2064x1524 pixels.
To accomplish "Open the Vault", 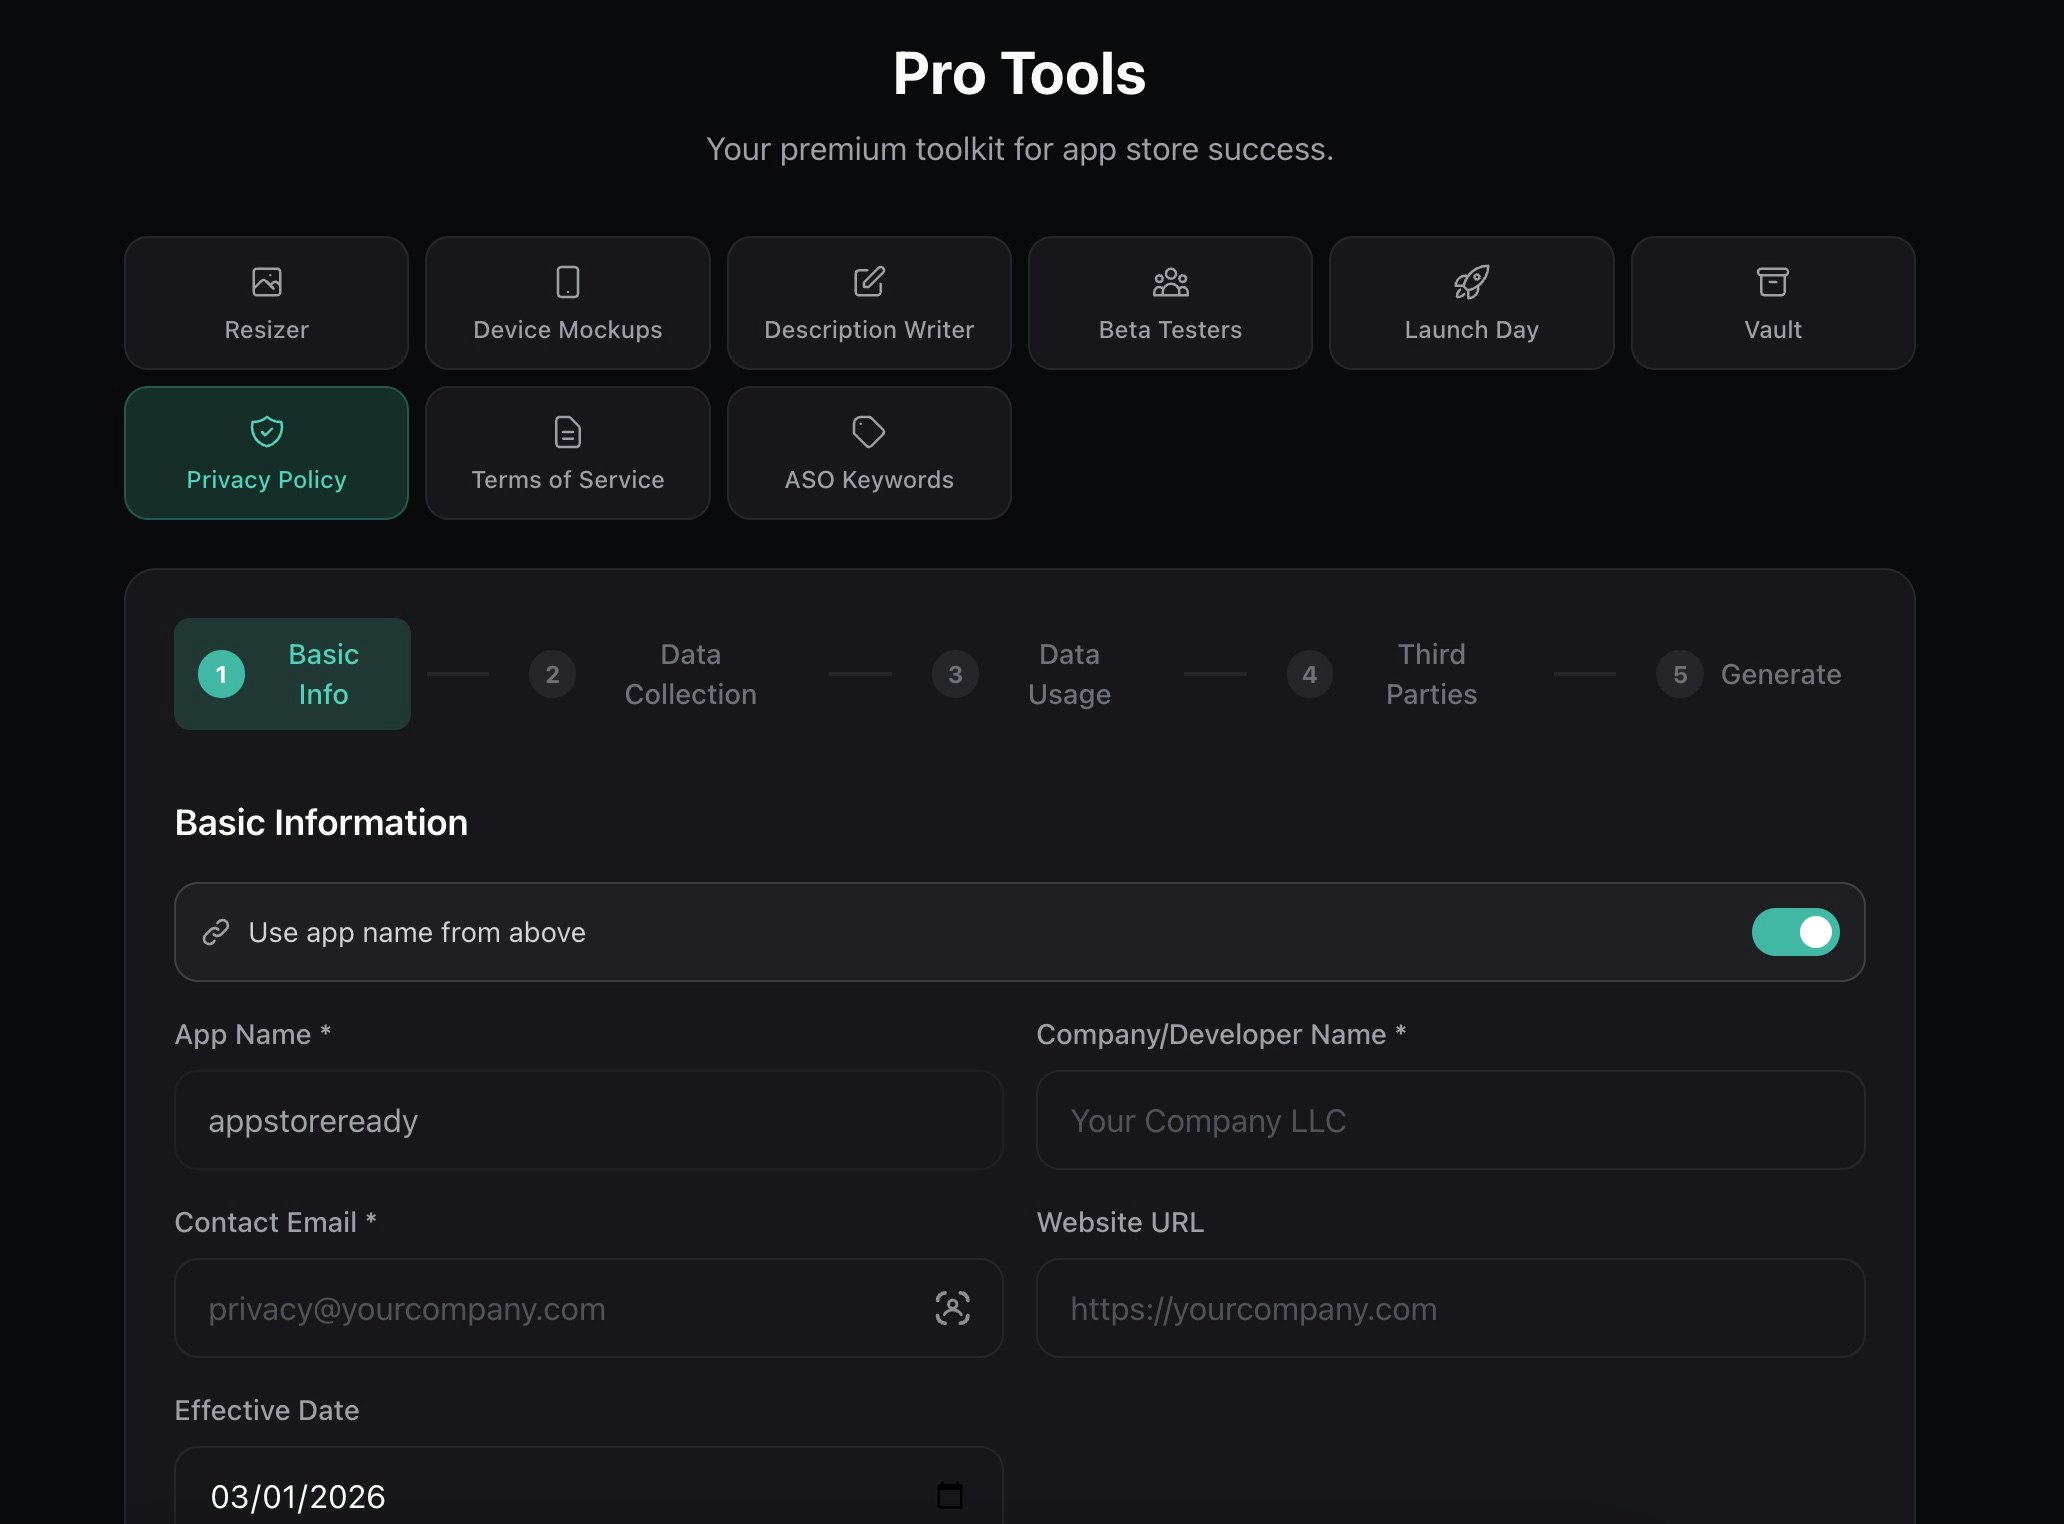I will click(x=1772, y=302).
